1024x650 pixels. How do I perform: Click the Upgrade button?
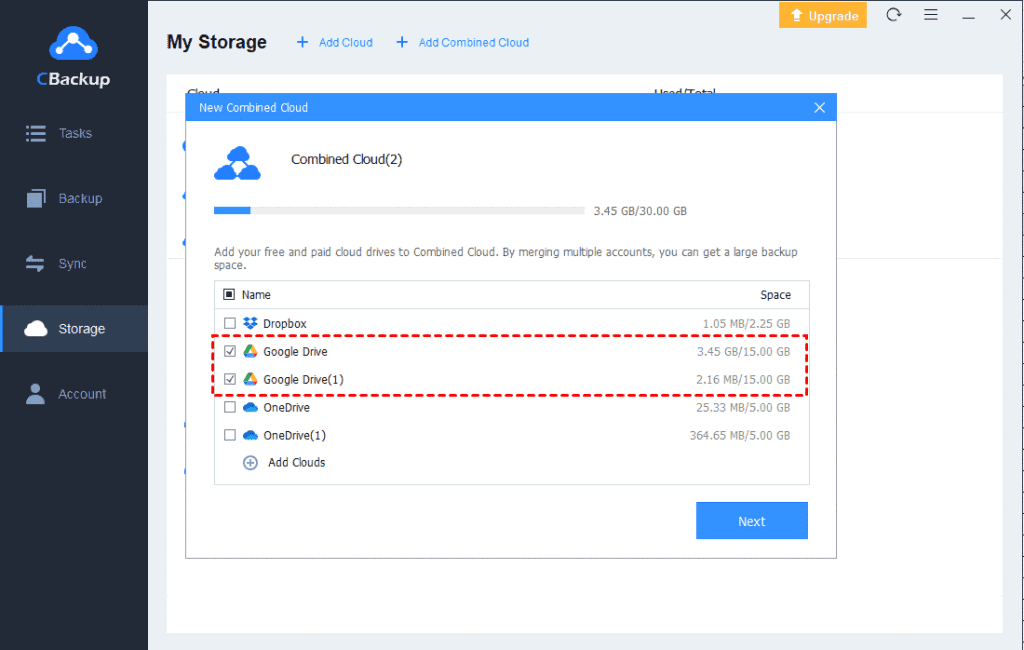[x=822, y=15]
